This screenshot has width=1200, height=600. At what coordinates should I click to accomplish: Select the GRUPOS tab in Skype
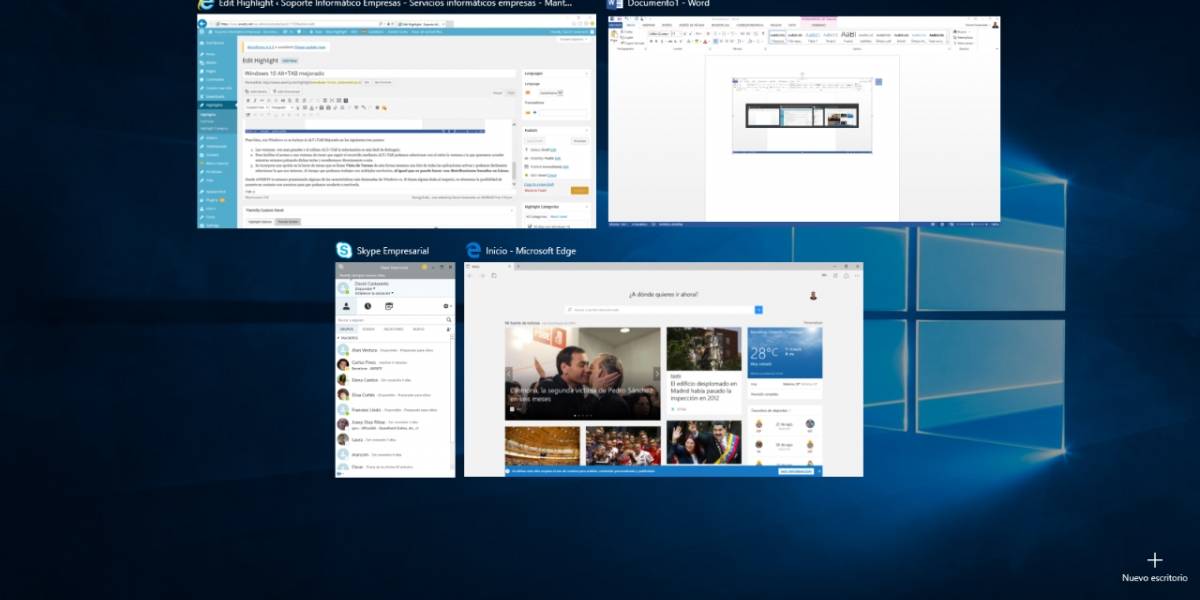(x=346, y=329)
